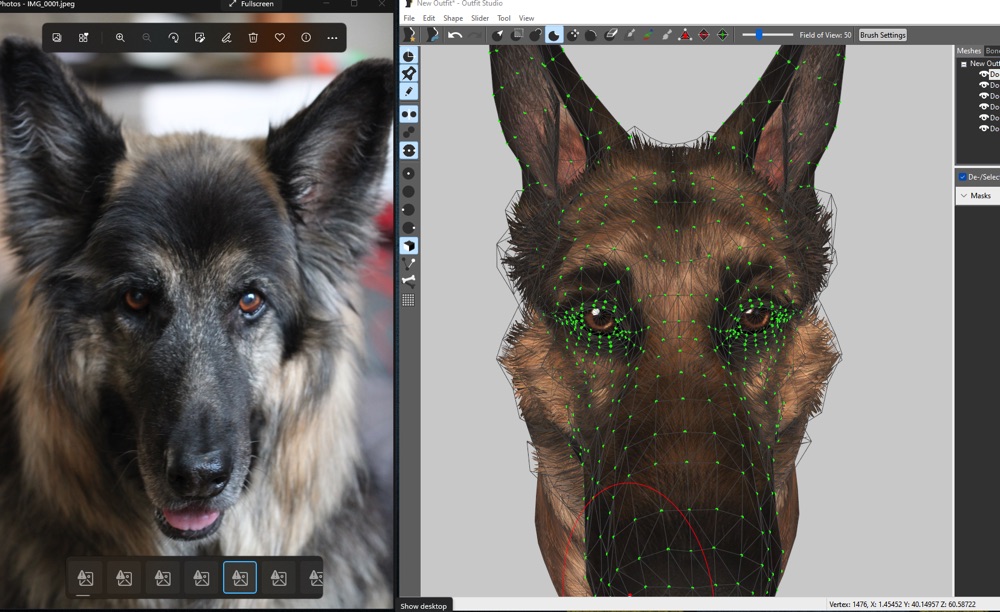
Task: Hide the topmost mesh using its eye icon
Action: tap(983, 75)
